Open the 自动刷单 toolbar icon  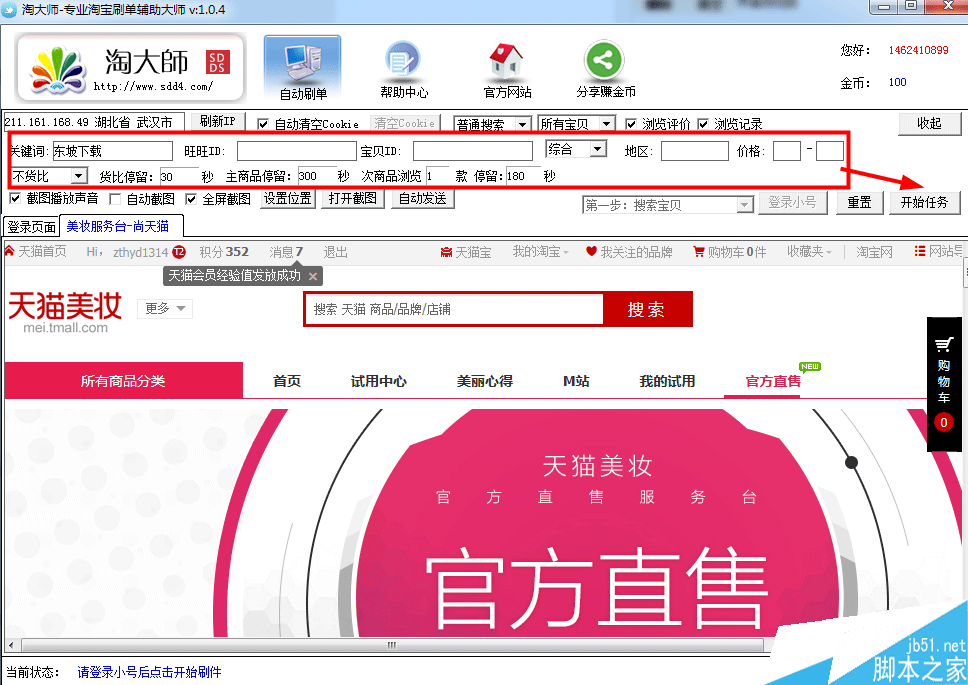tap(302, 68)
